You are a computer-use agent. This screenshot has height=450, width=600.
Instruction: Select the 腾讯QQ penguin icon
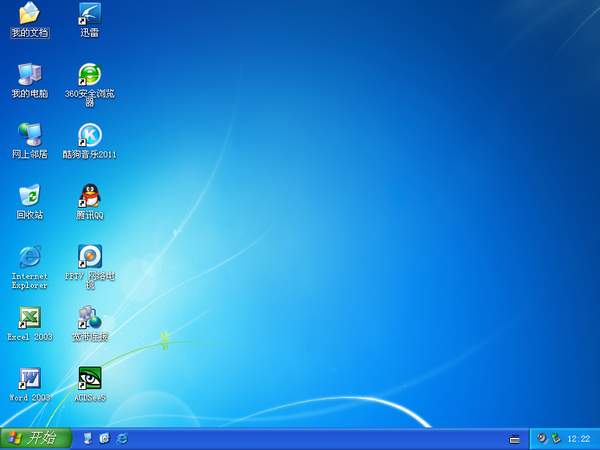tap(90, 196)
